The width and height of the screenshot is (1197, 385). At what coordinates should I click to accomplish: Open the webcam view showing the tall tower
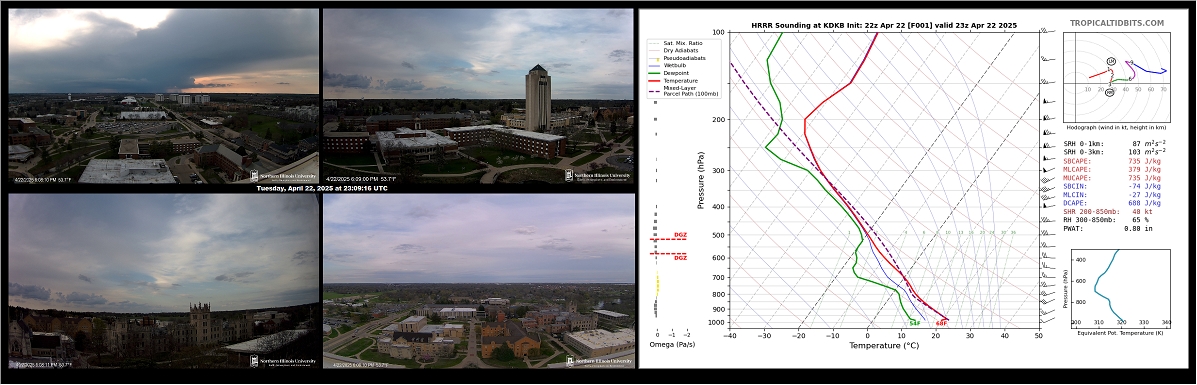click(x=478, y=96)
